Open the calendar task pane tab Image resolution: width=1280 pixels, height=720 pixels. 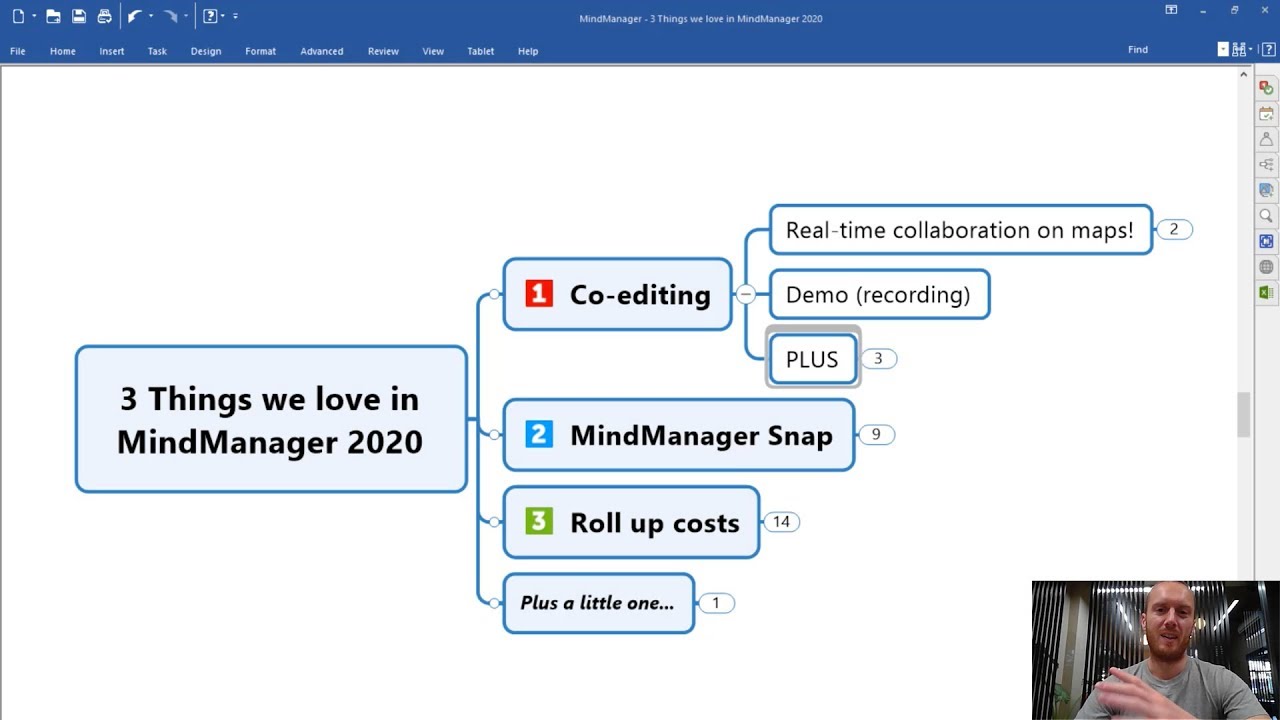pyautogui.click(x=1266, y=114)
